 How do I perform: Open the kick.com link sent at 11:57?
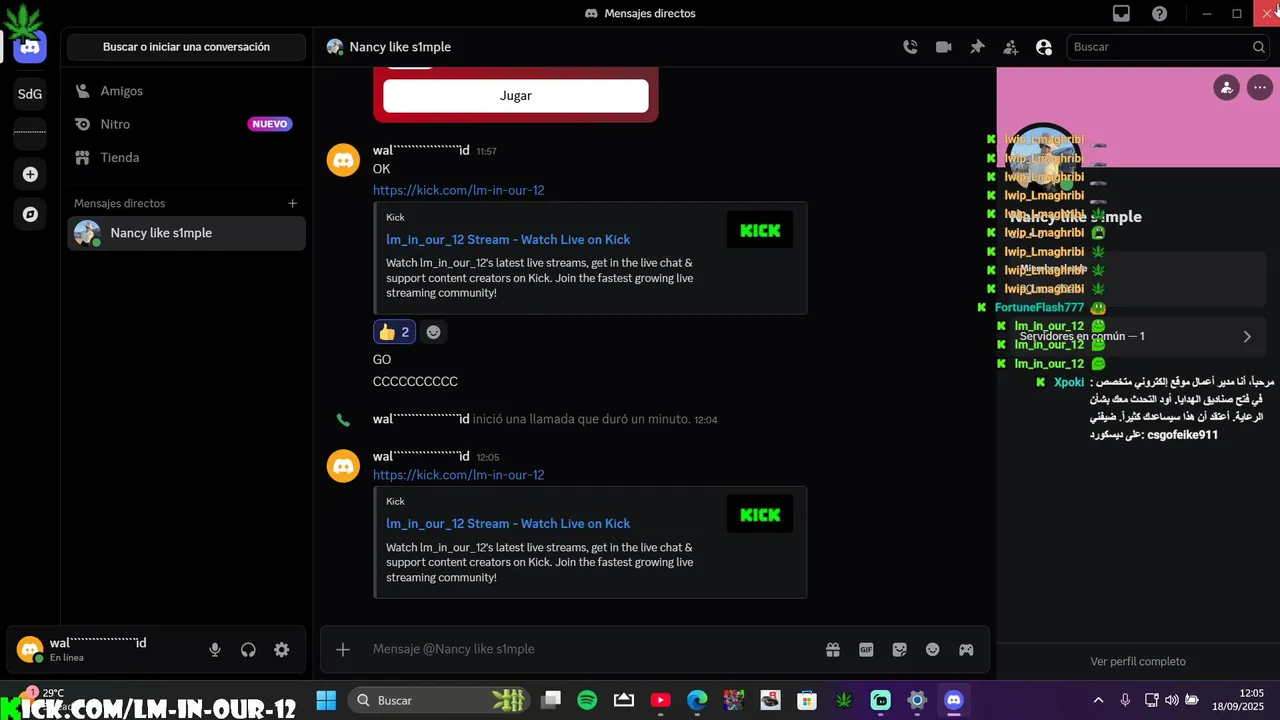458,190
